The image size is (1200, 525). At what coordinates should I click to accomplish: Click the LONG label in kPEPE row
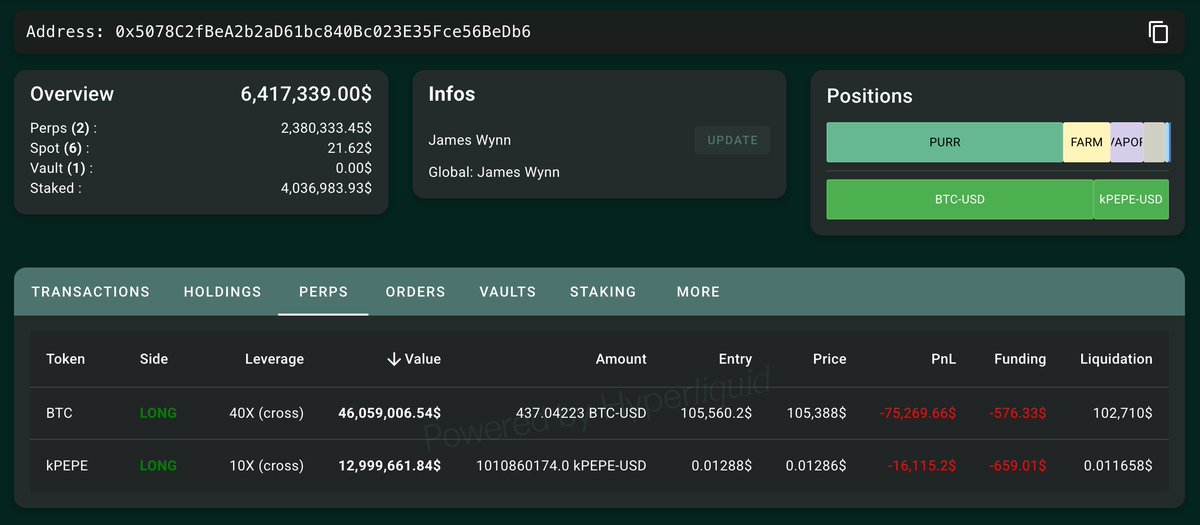pyautogui.click(x=158, y=466)
